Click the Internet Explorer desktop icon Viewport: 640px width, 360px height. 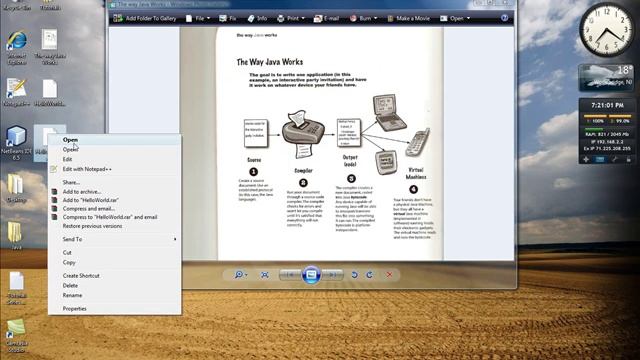click(17, 47)
